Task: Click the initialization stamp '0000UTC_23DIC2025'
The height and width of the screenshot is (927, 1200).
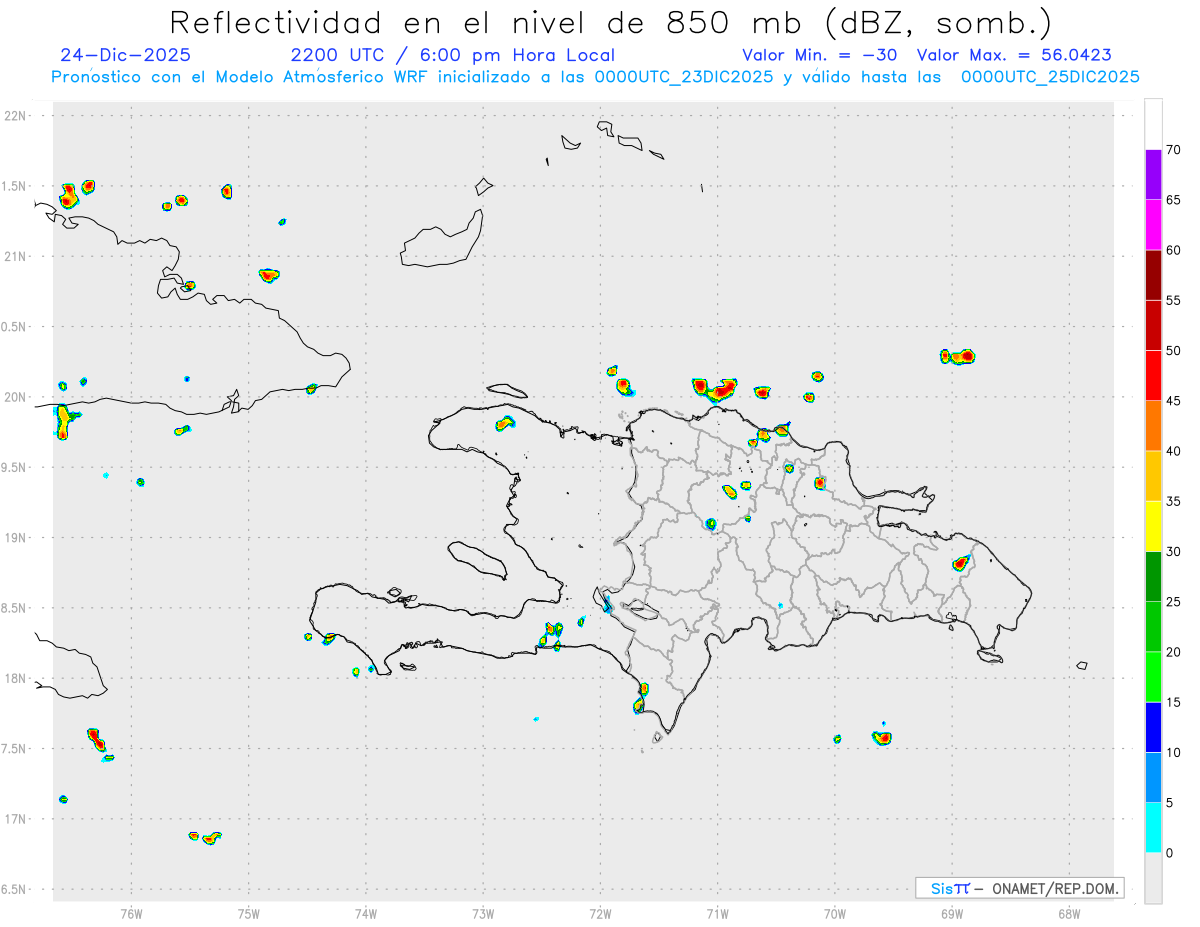Action: tap(683, 77)
